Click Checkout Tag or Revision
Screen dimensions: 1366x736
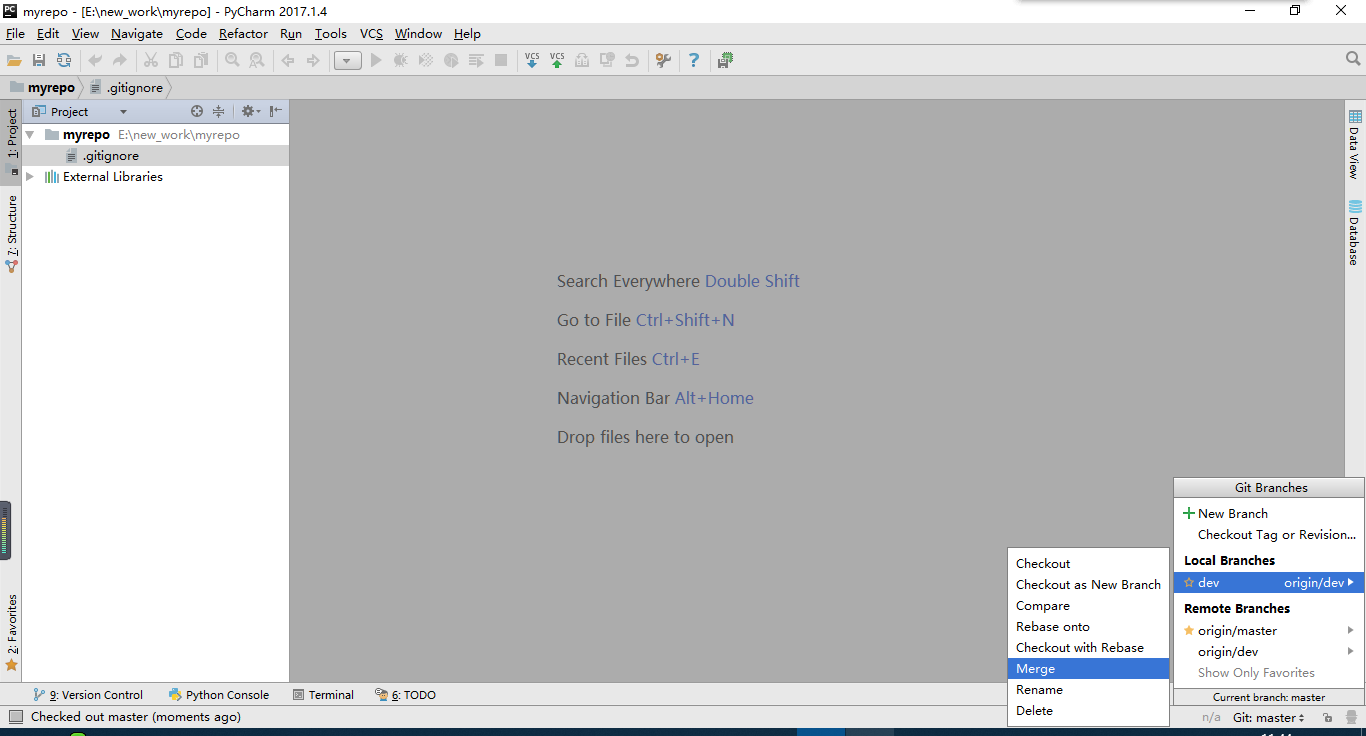coord(1269,535)
